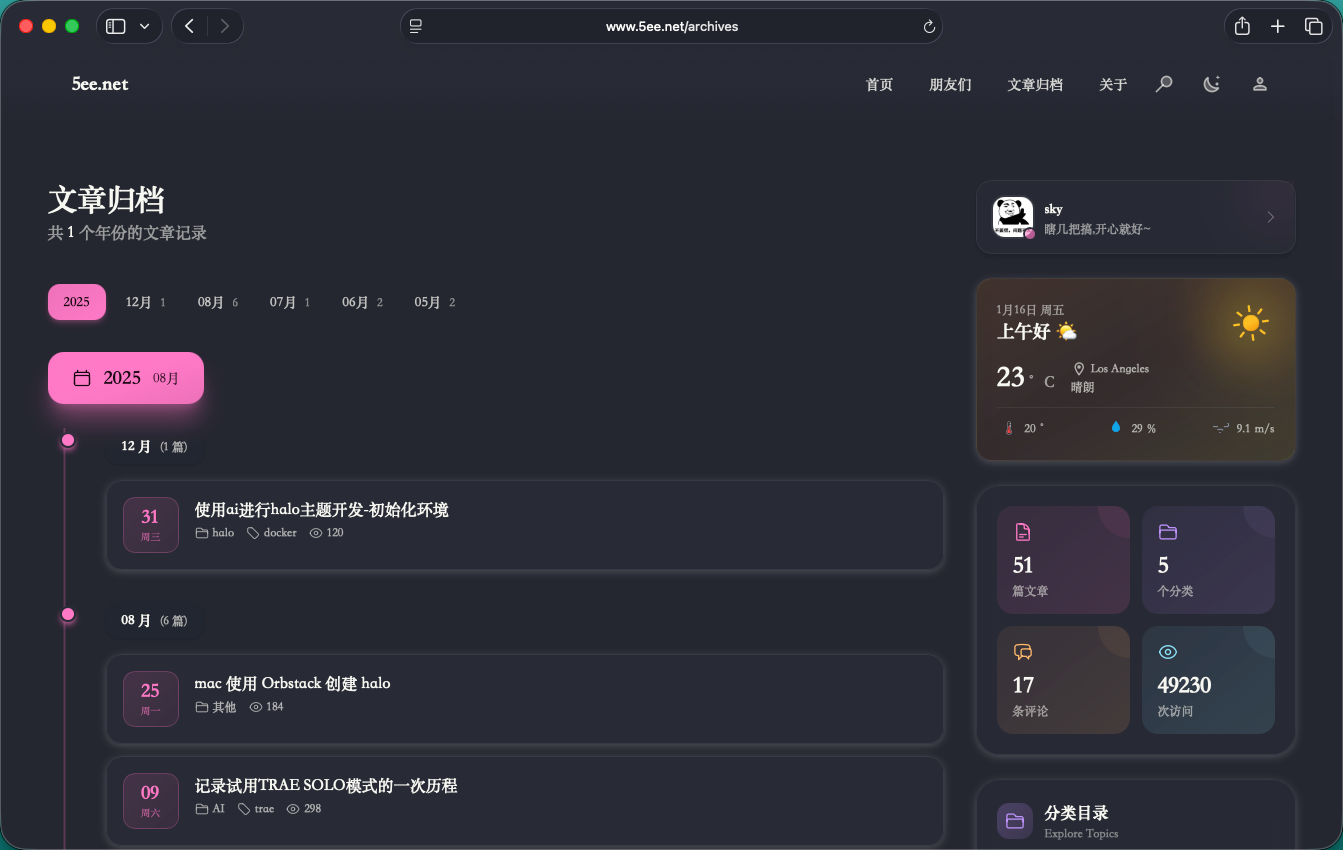Open the site search magnifier icon
1343x850 pixels.
(x=1164, y=84)
